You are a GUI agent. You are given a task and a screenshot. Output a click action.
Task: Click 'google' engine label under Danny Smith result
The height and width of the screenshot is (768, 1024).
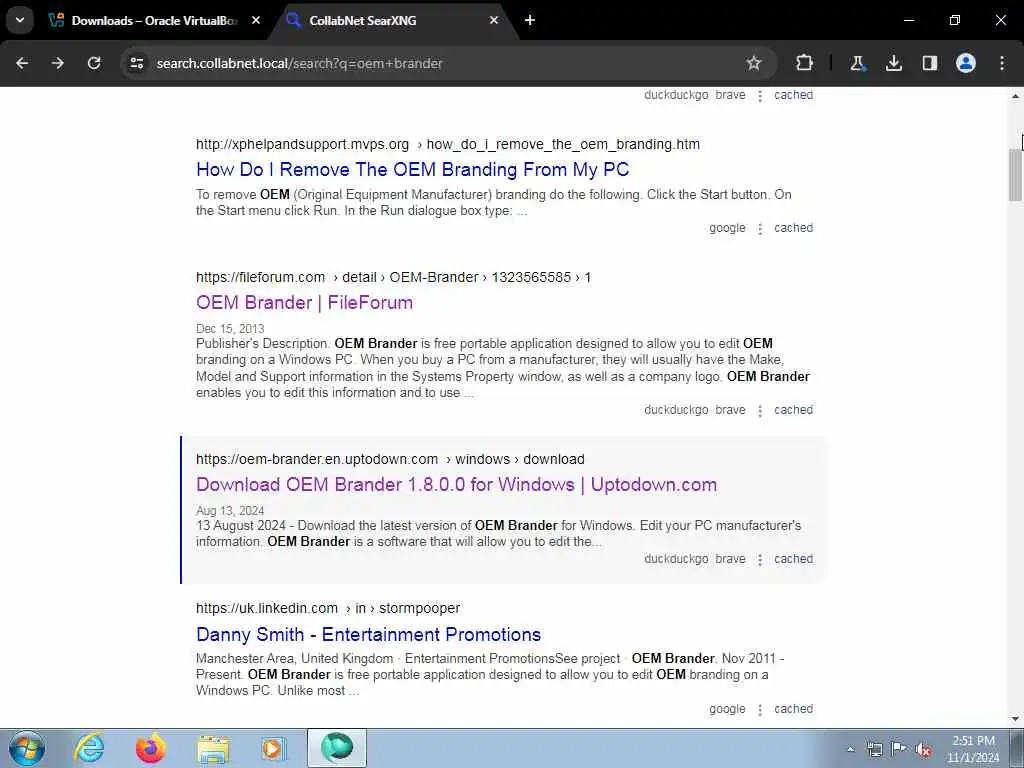click(x=727, y=709)
